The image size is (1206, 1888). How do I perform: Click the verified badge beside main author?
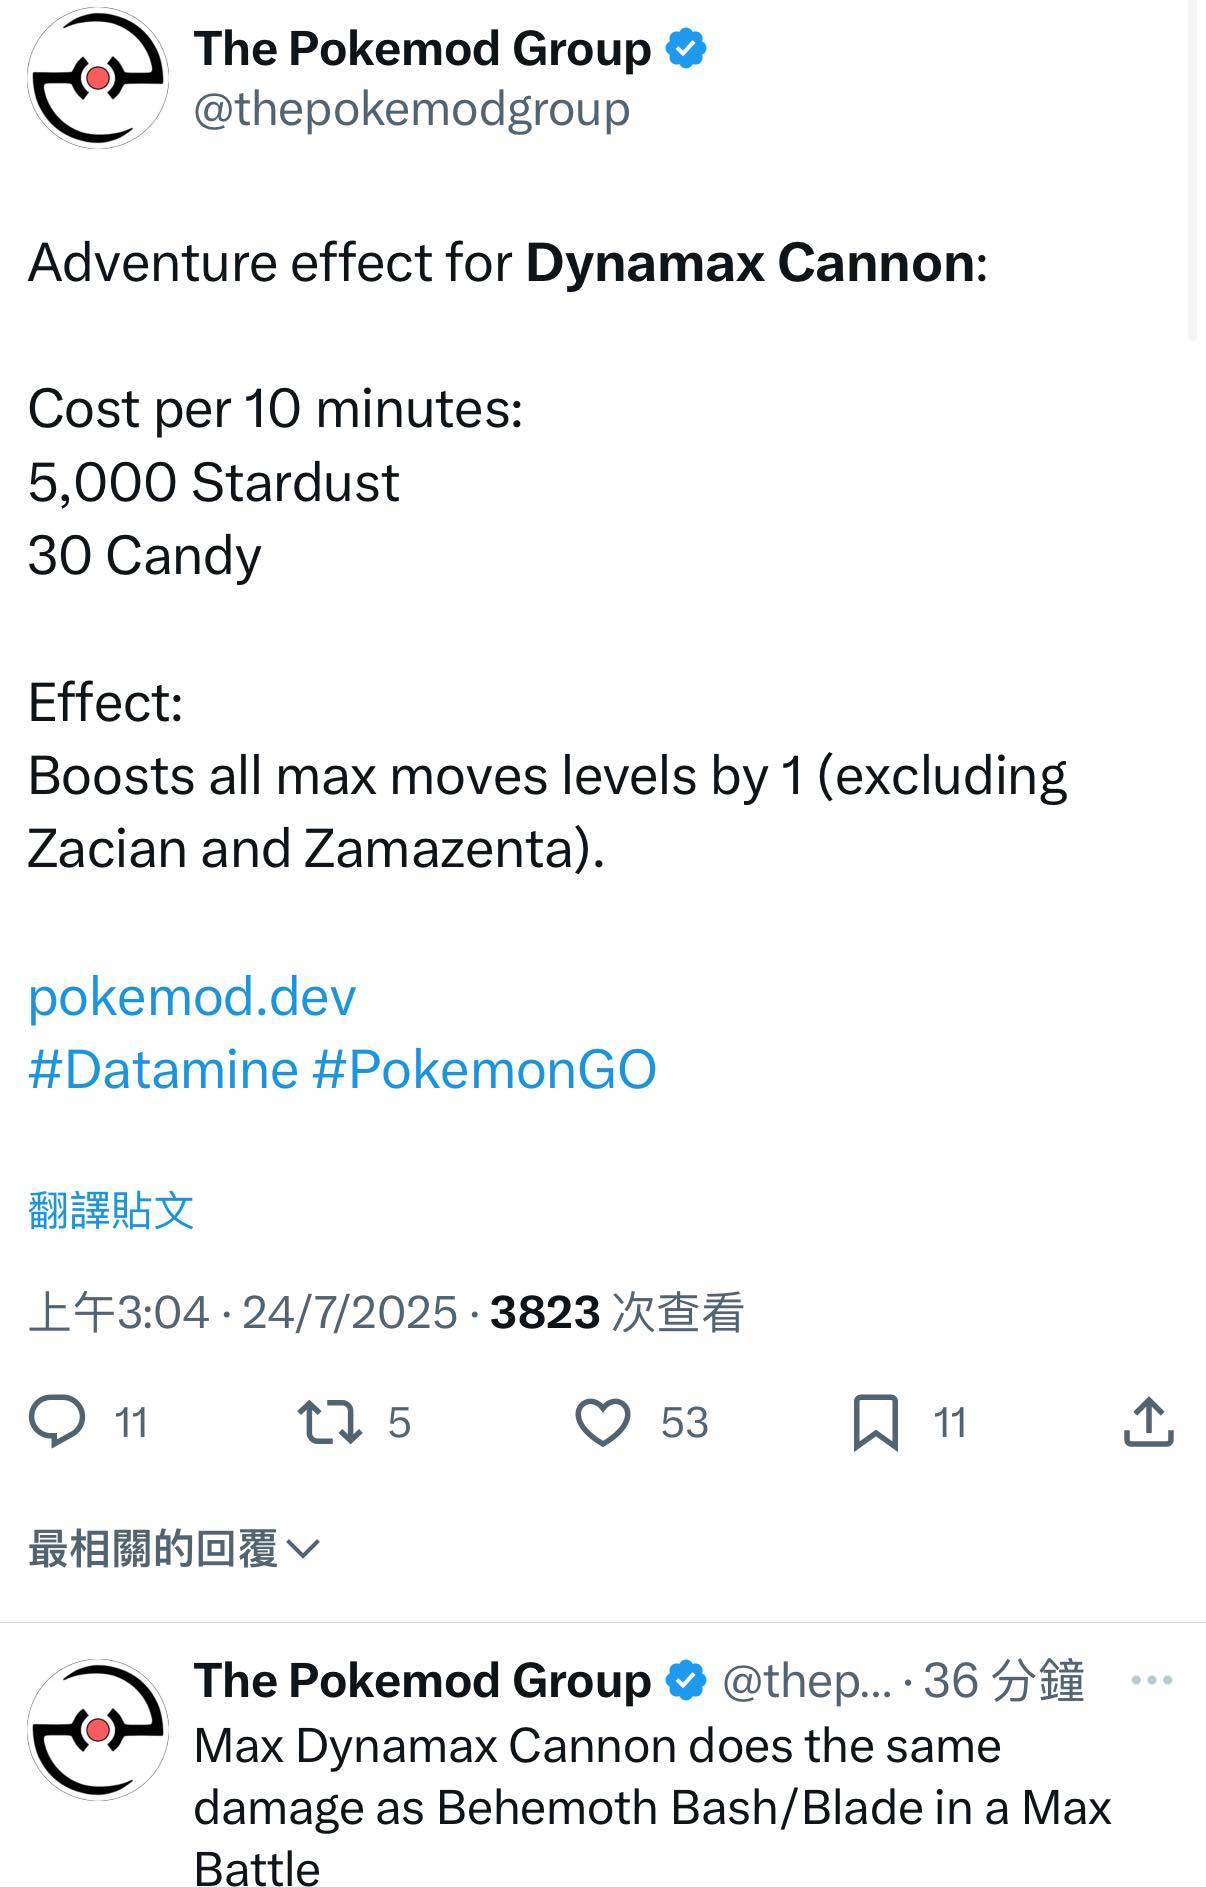[x=686, y=49]
